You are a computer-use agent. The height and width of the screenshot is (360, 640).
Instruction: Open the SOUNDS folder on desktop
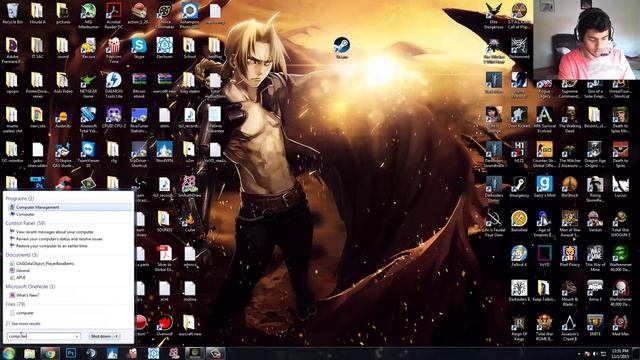164,222
